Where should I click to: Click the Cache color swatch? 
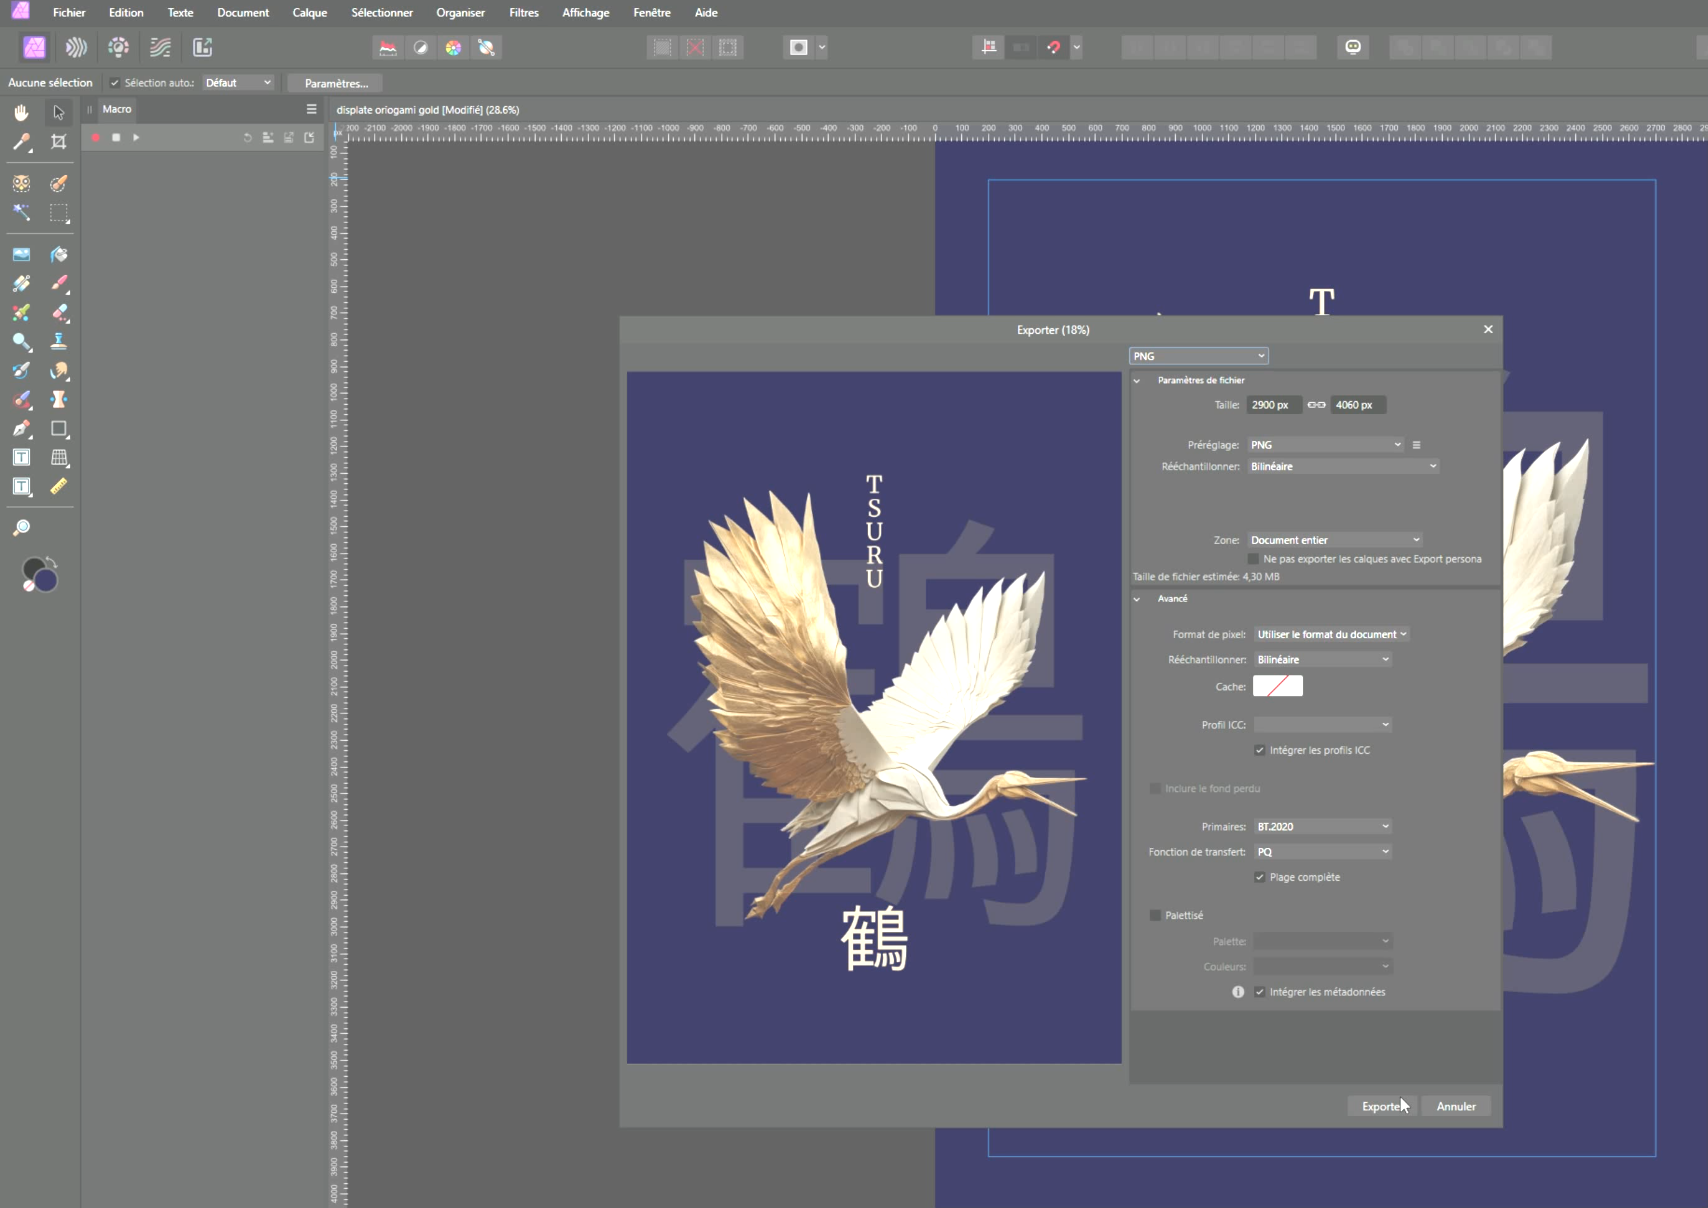tap(1277, 686)
